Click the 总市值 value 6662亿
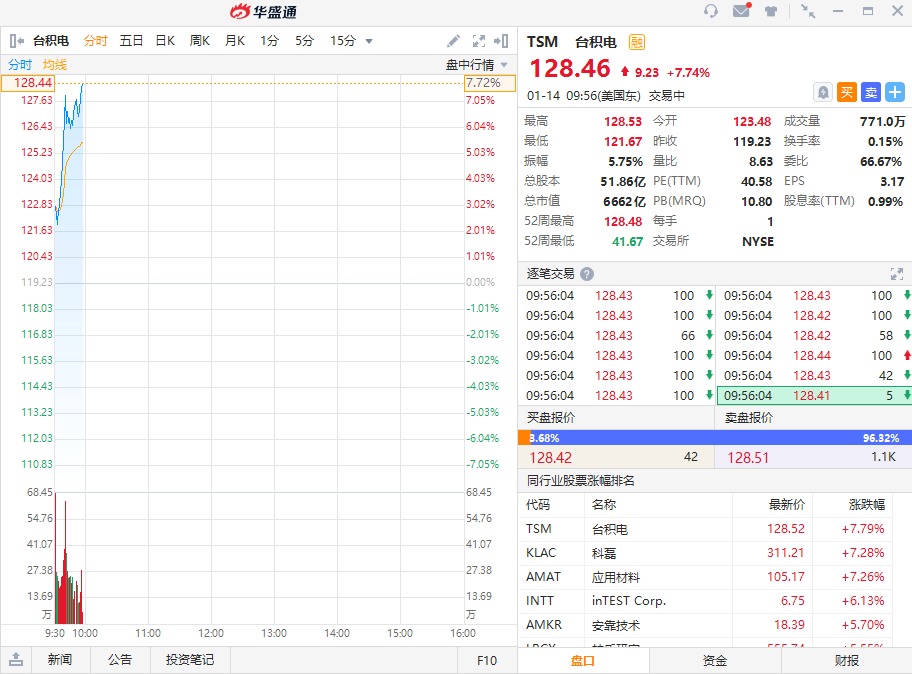The image size is (912, 674). pos(624,201)
